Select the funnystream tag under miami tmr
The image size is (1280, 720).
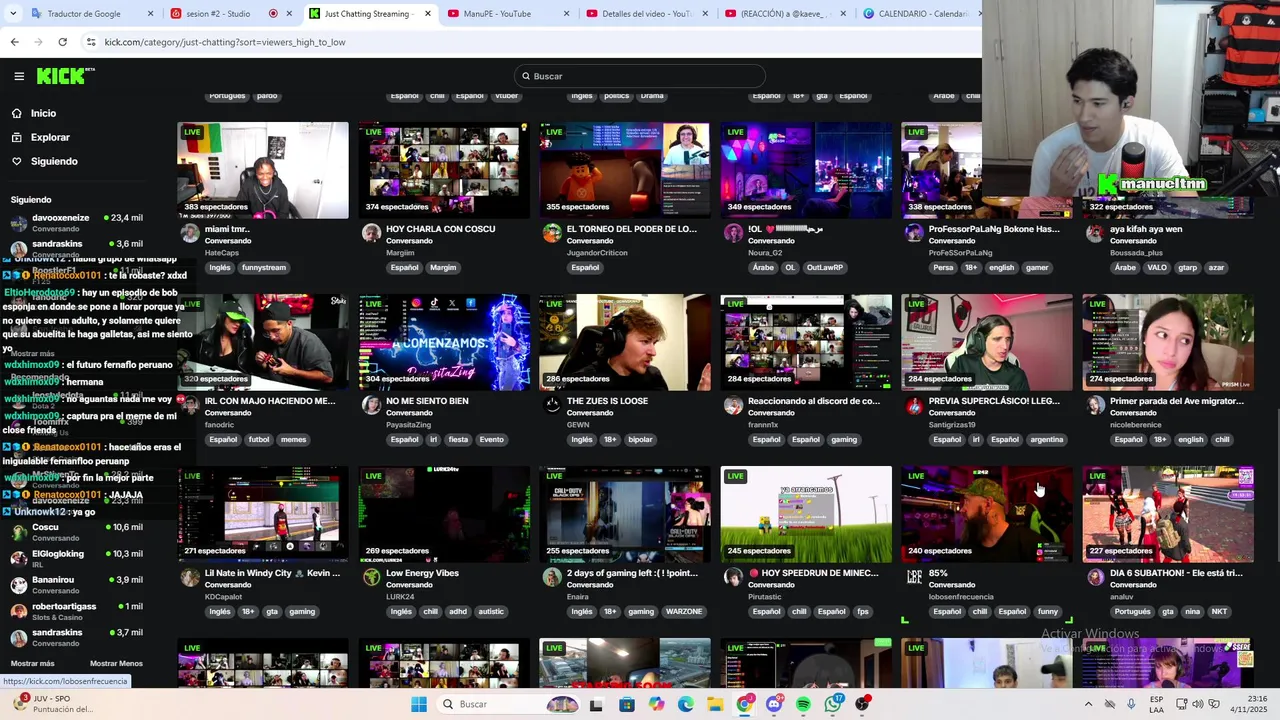[264, 267]
